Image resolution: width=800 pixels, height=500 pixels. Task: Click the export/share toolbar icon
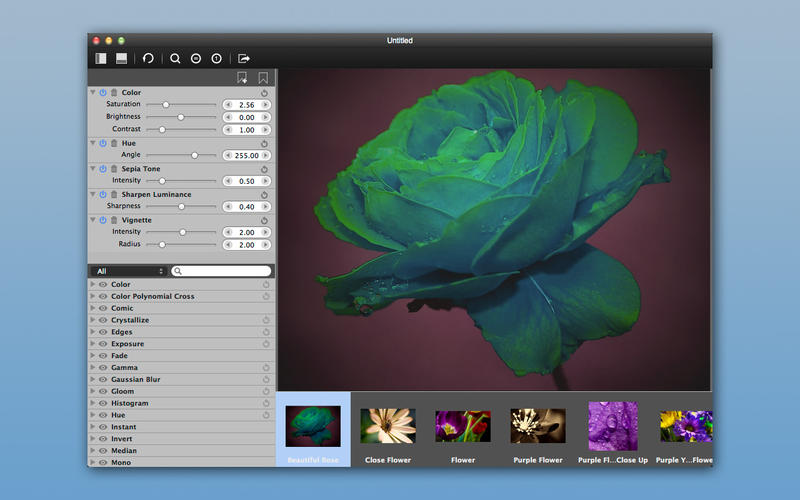244,59
